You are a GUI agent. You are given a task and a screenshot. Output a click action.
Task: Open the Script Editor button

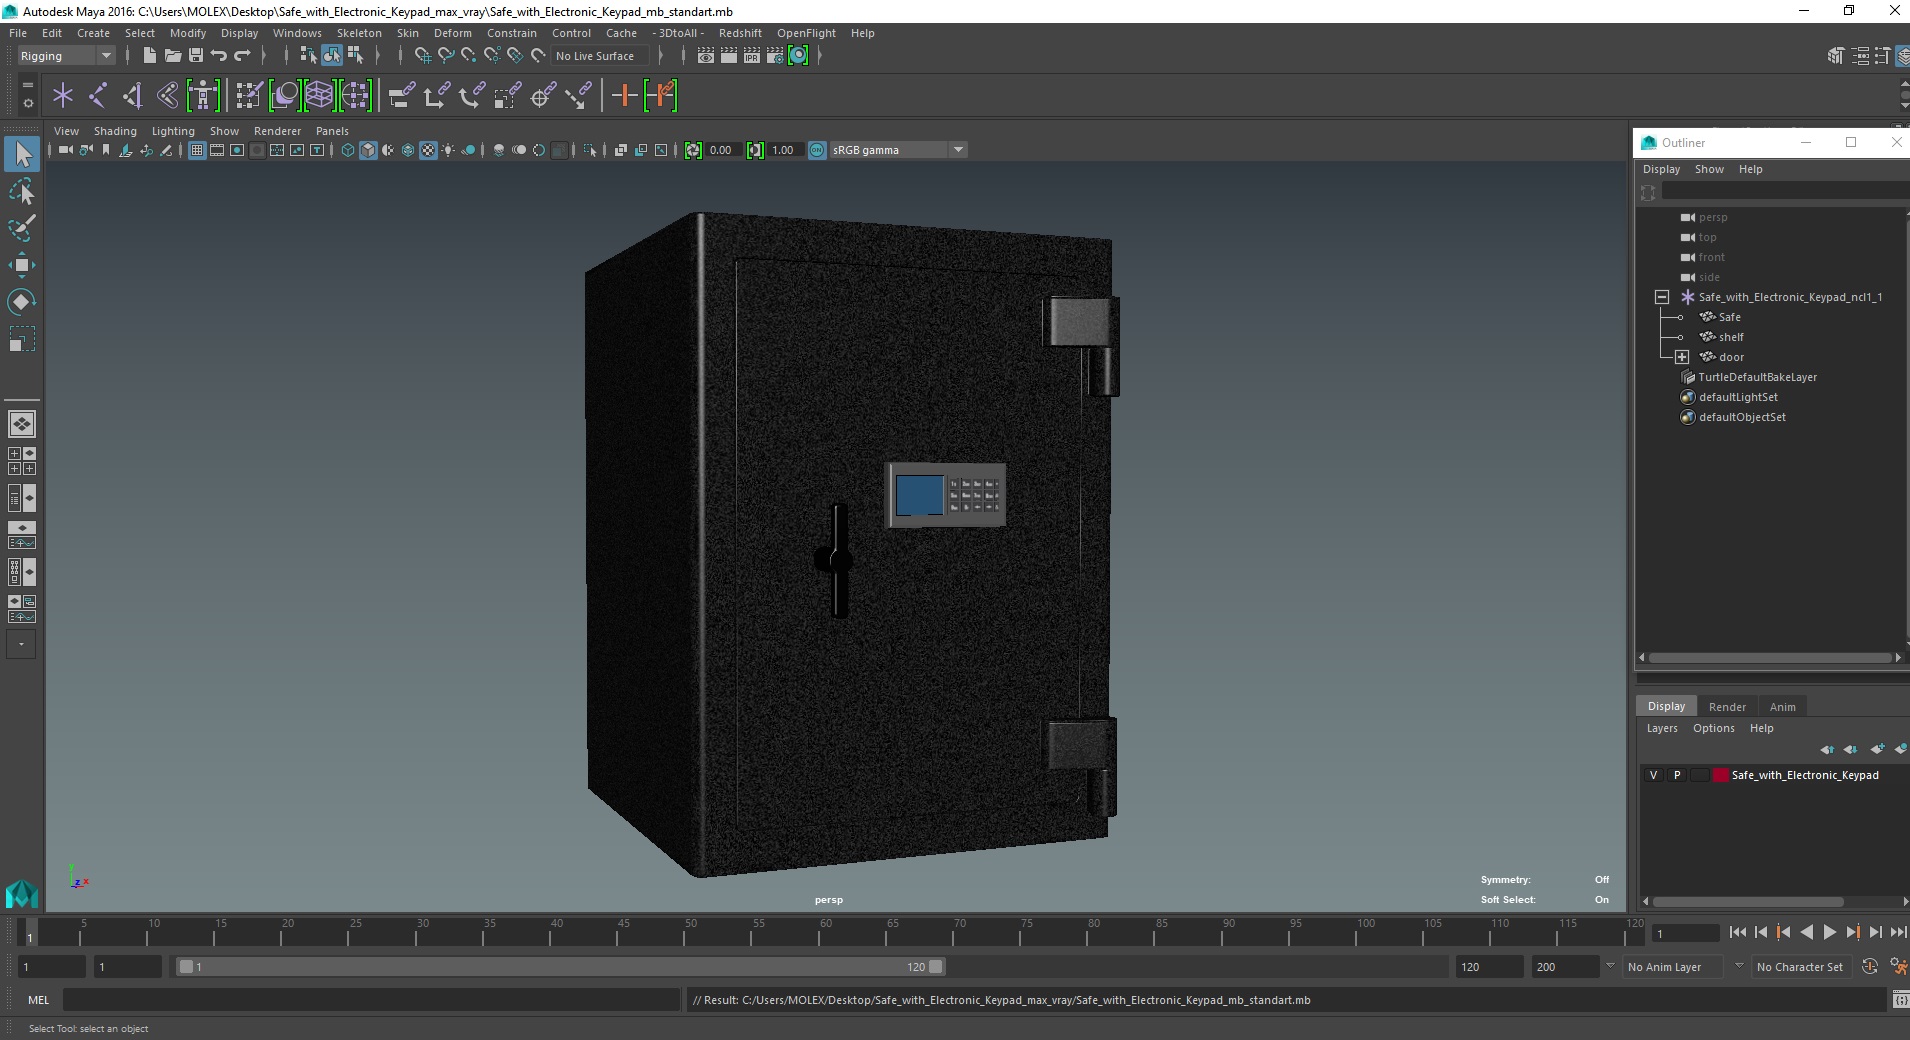coord(1900,1000)
